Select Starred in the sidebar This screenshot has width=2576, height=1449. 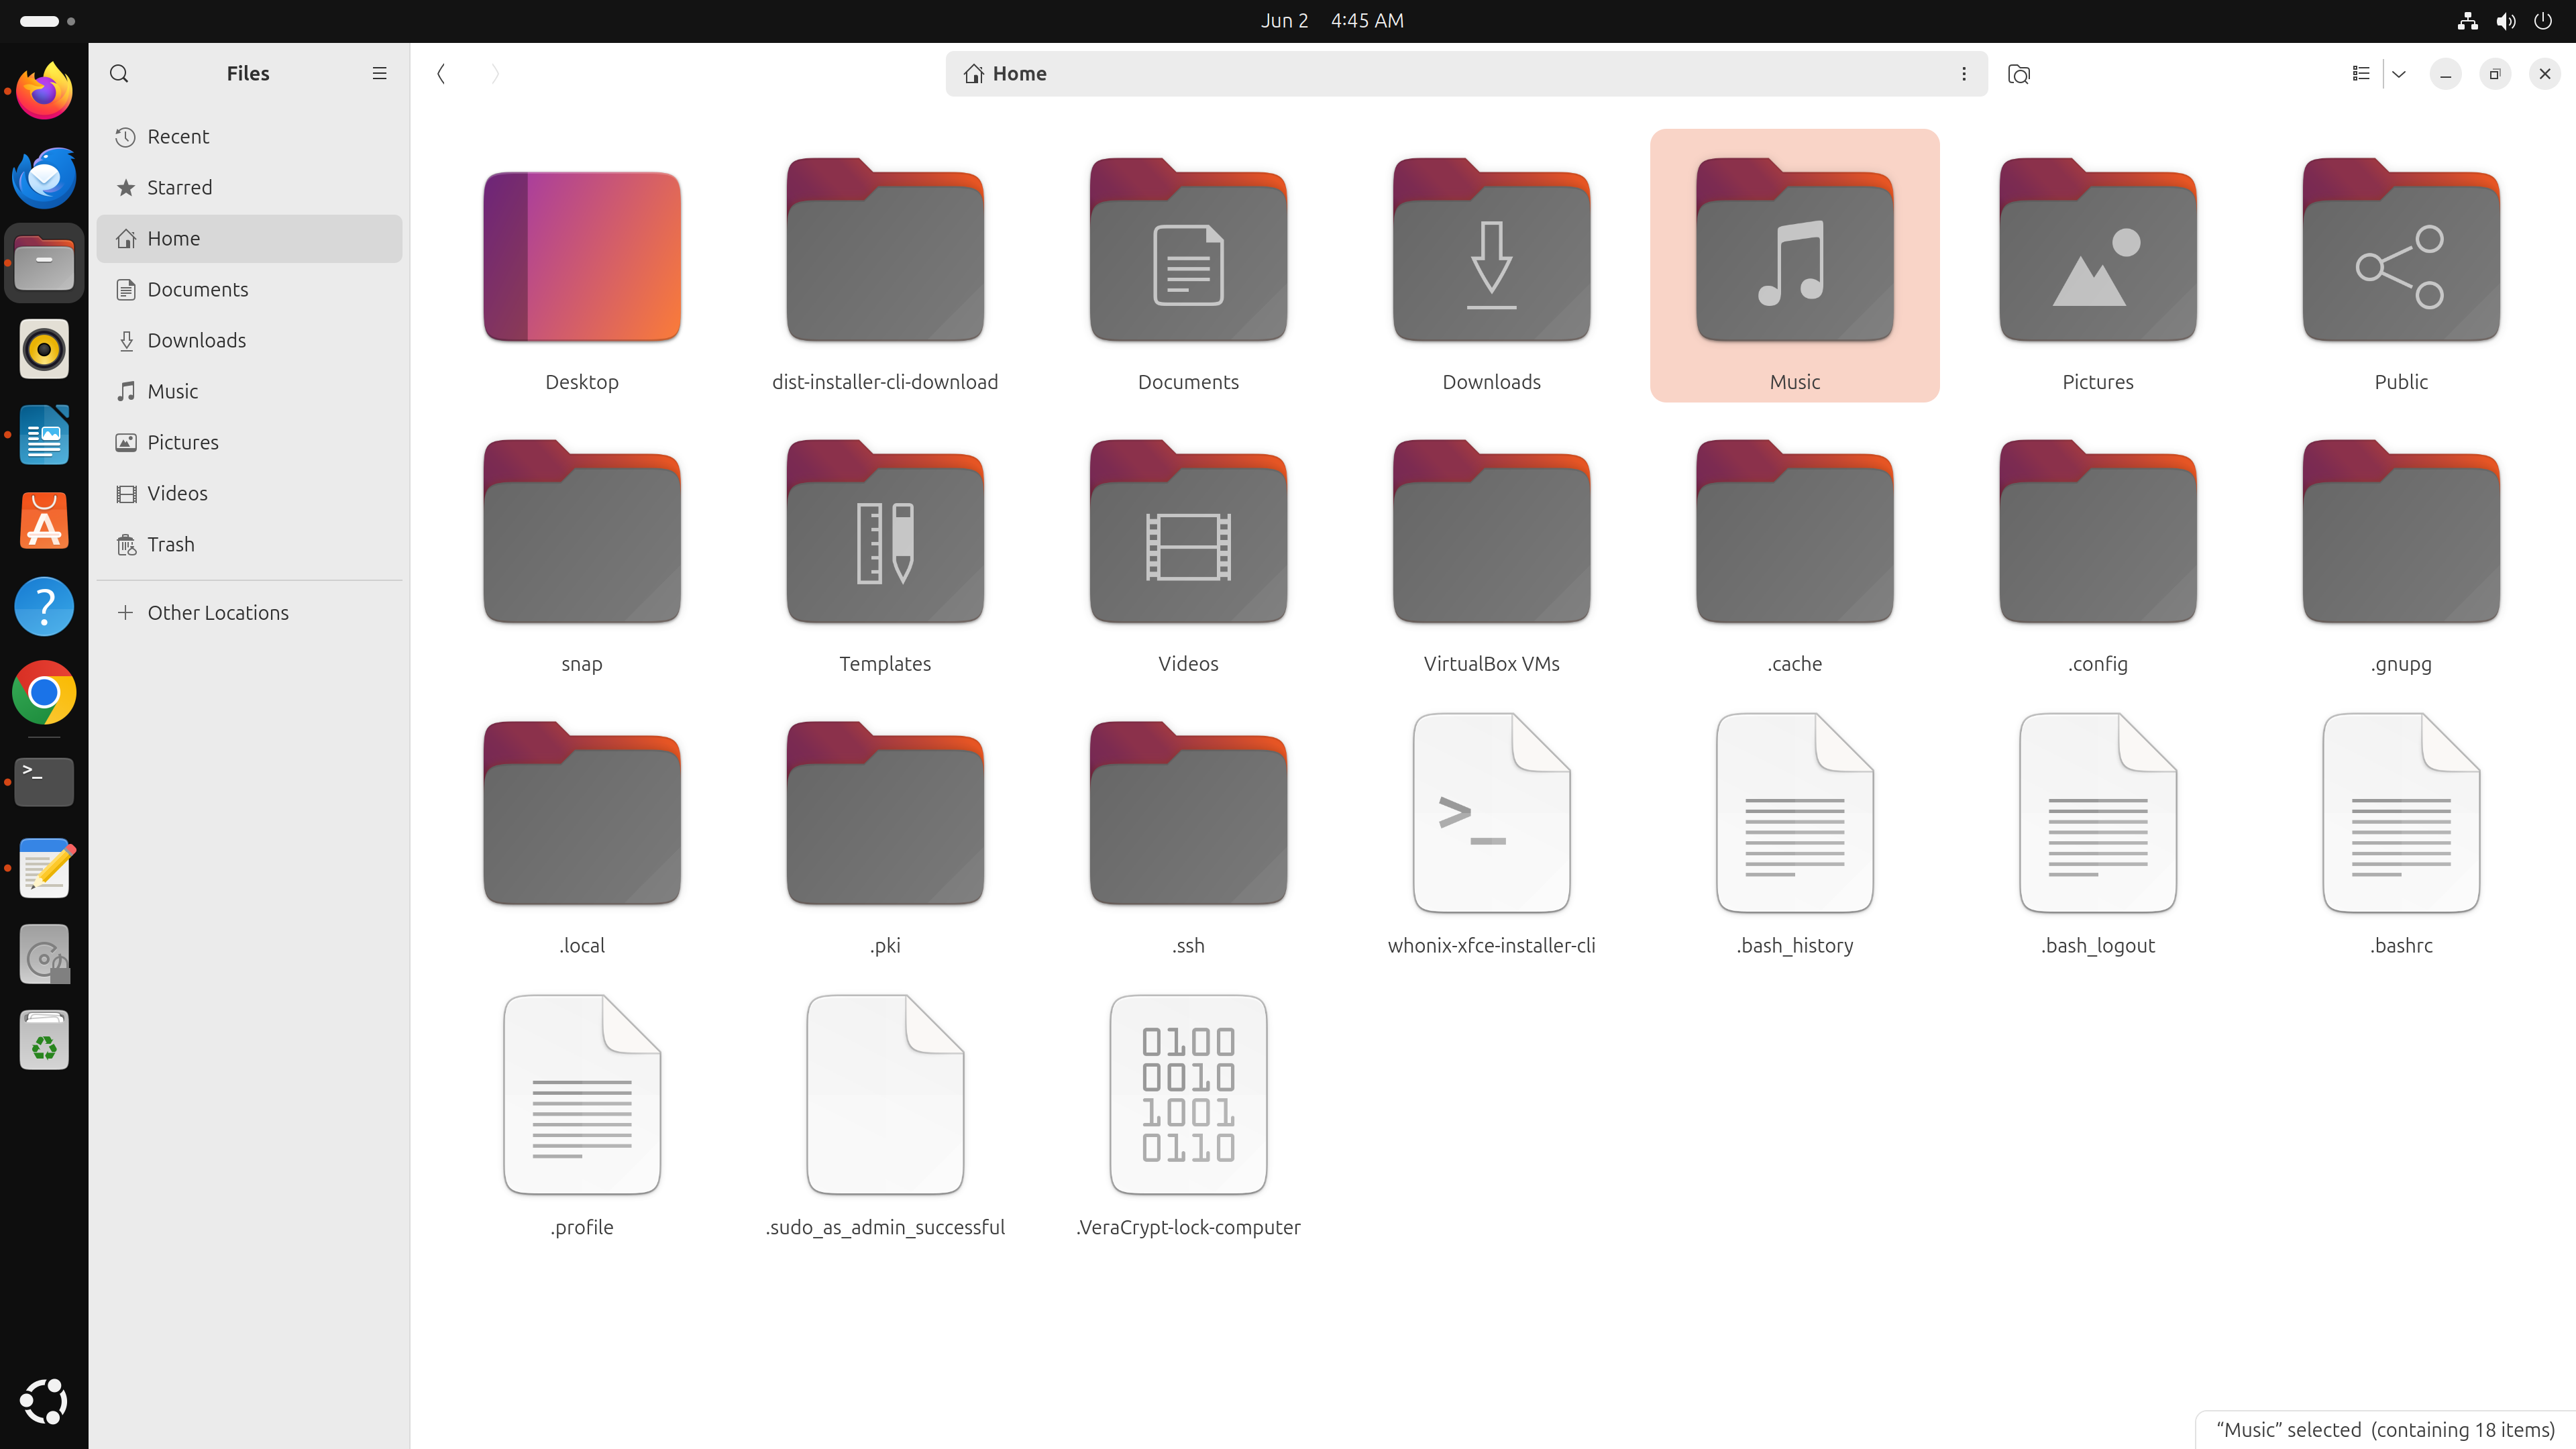click(x=179, y=187)
